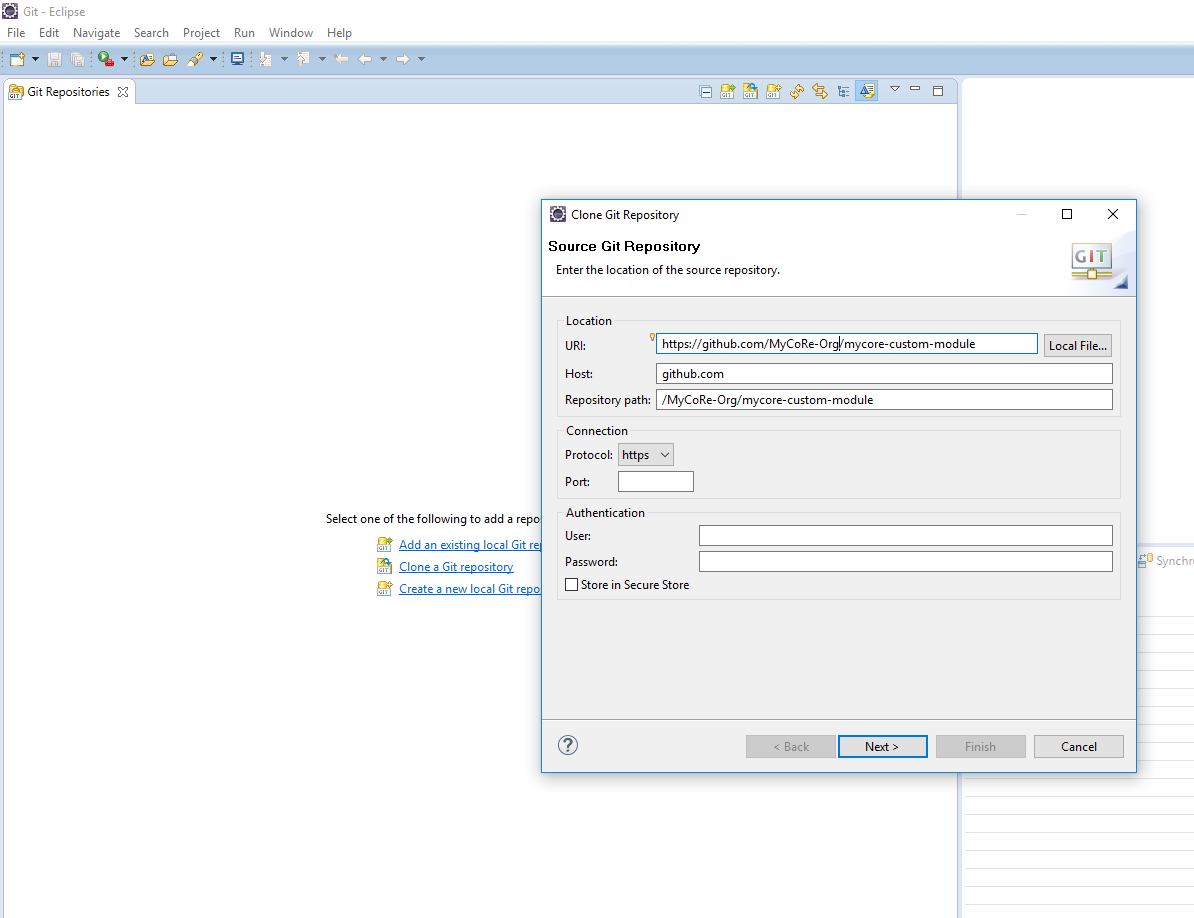This screenshot has height=918, width=1194.
Task: Minimize the Git Repositories view panel
Action: 915,89
